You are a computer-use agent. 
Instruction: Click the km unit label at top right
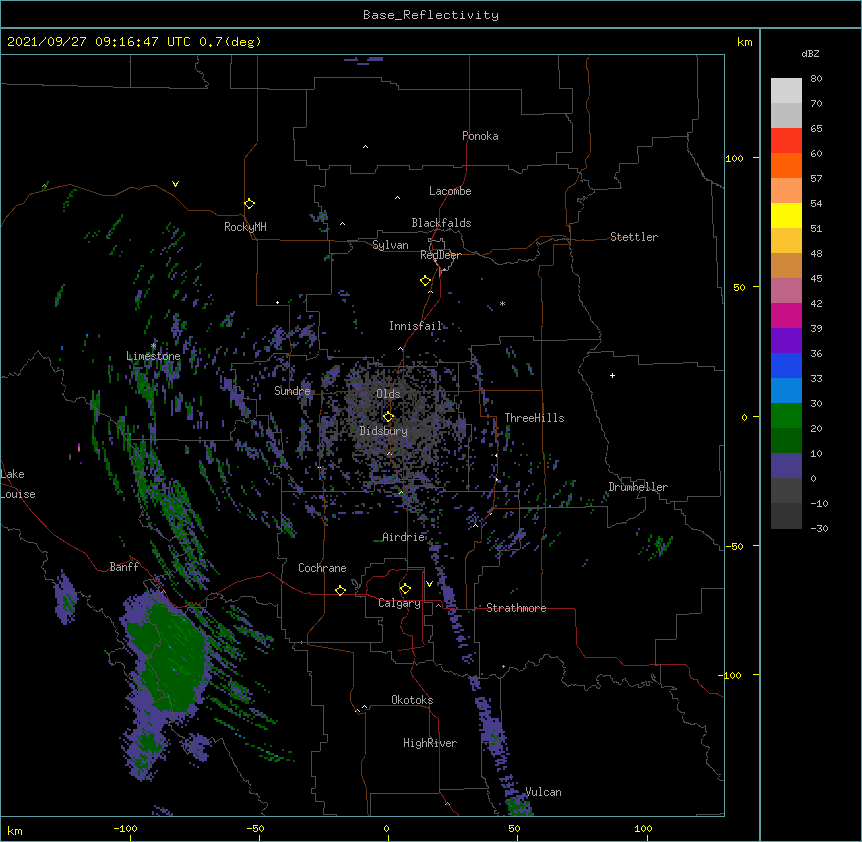click(x=745, y=42)
